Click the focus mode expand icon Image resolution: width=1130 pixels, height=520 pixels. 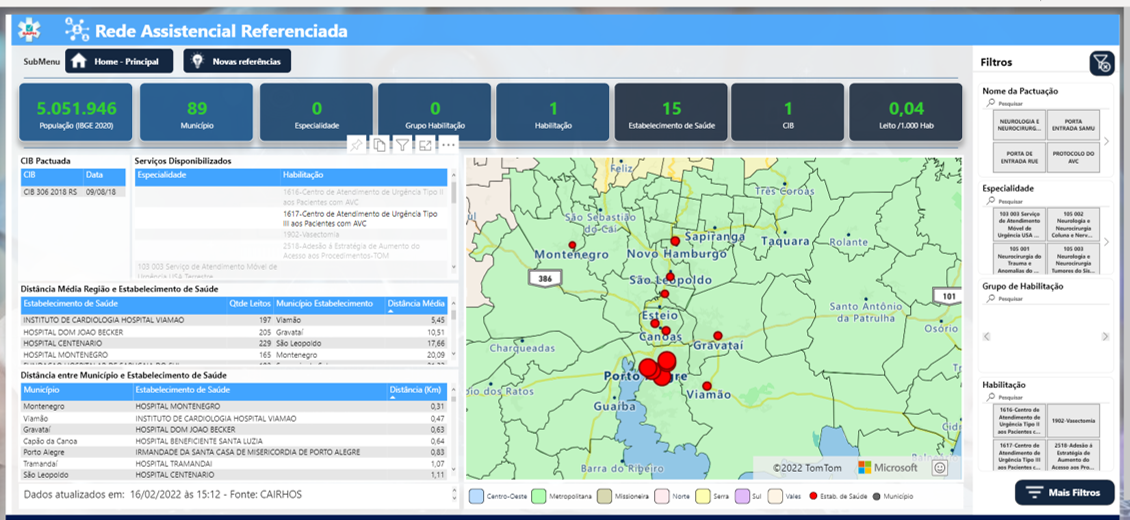(x=425, y=145)
